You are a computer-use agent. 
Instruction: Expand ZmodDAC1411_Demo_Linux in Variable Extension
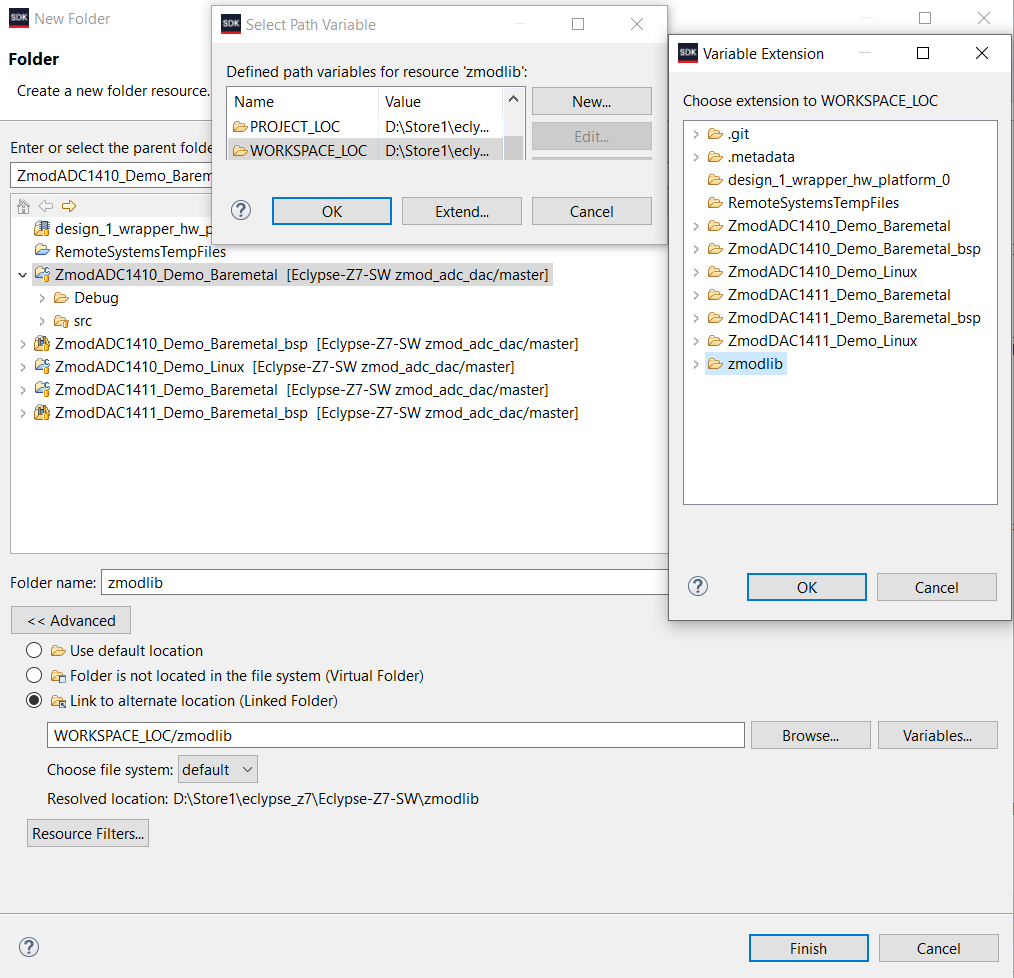pos(696,341)
